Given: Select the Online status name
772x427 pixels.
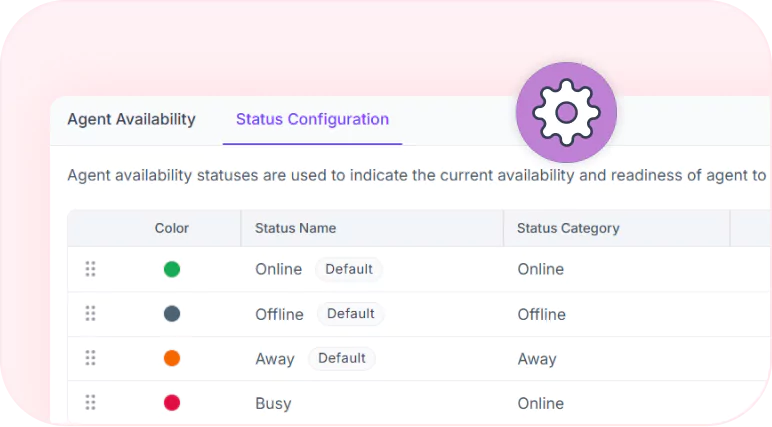Looking at the screenshot, I should pos(279,269).
